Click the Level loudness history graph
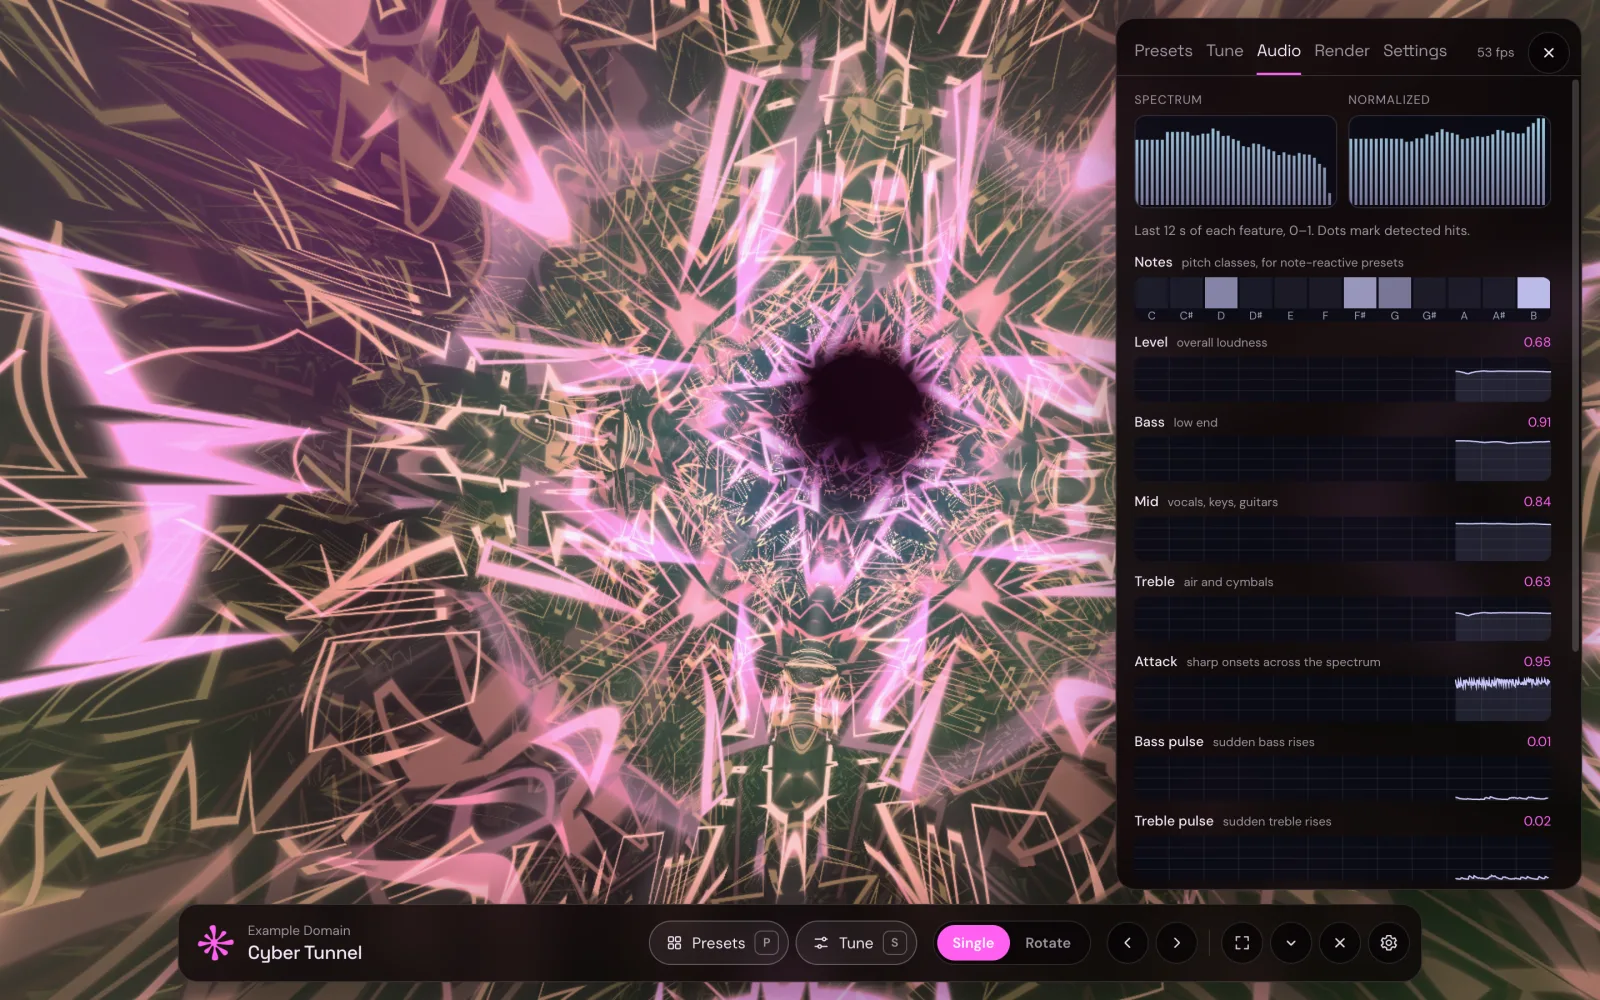1600x1000 pixels. [1342, 380]
